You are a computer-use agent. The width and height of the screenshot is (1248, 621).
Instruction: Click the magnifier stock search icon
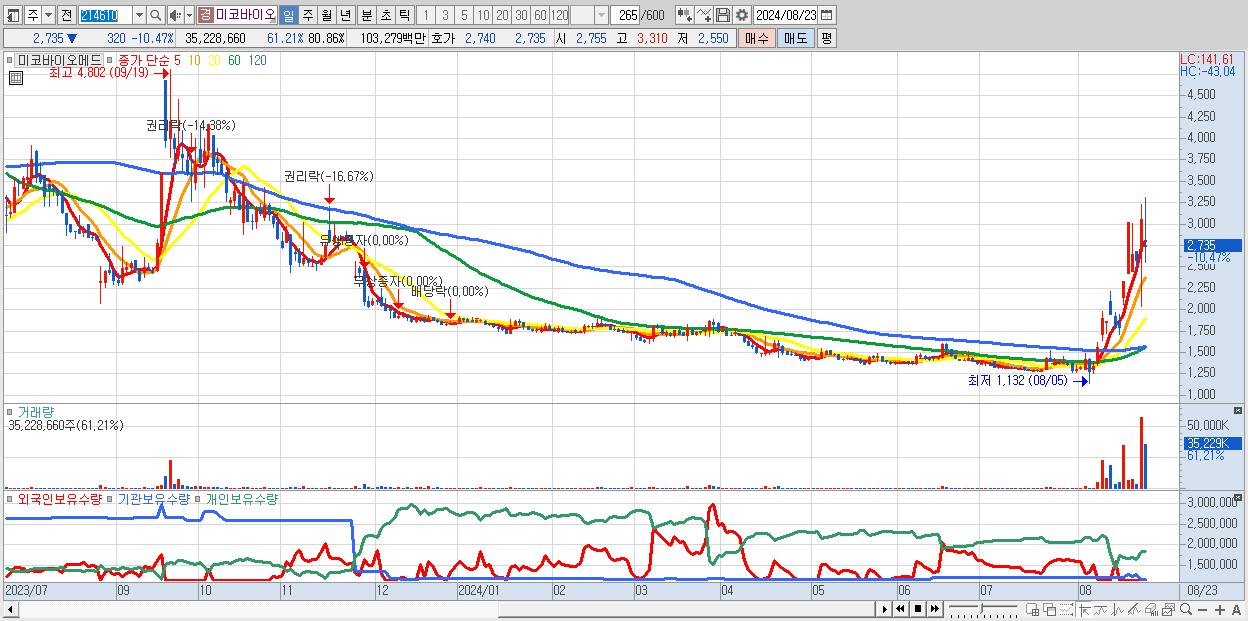pos(155,16)
